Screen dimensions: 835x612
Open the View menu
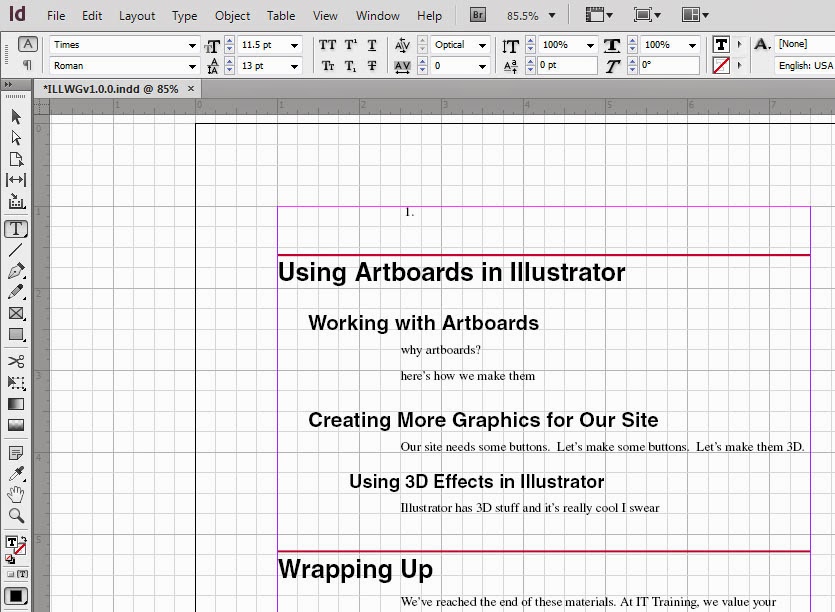[325, 16]
